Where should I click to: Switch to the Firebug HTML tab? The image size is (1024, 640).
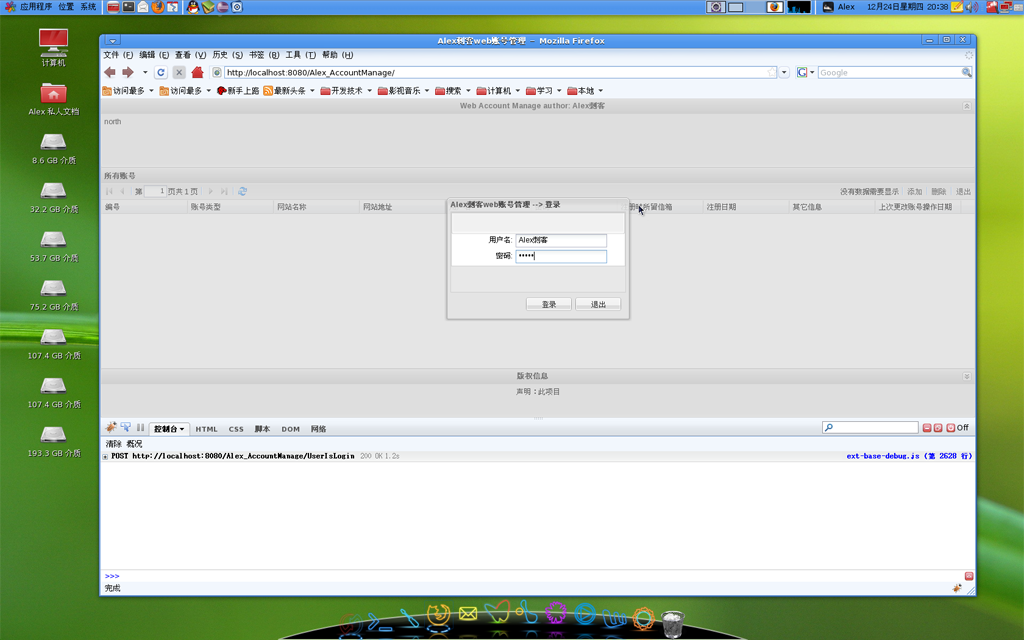tap(206, 429)
